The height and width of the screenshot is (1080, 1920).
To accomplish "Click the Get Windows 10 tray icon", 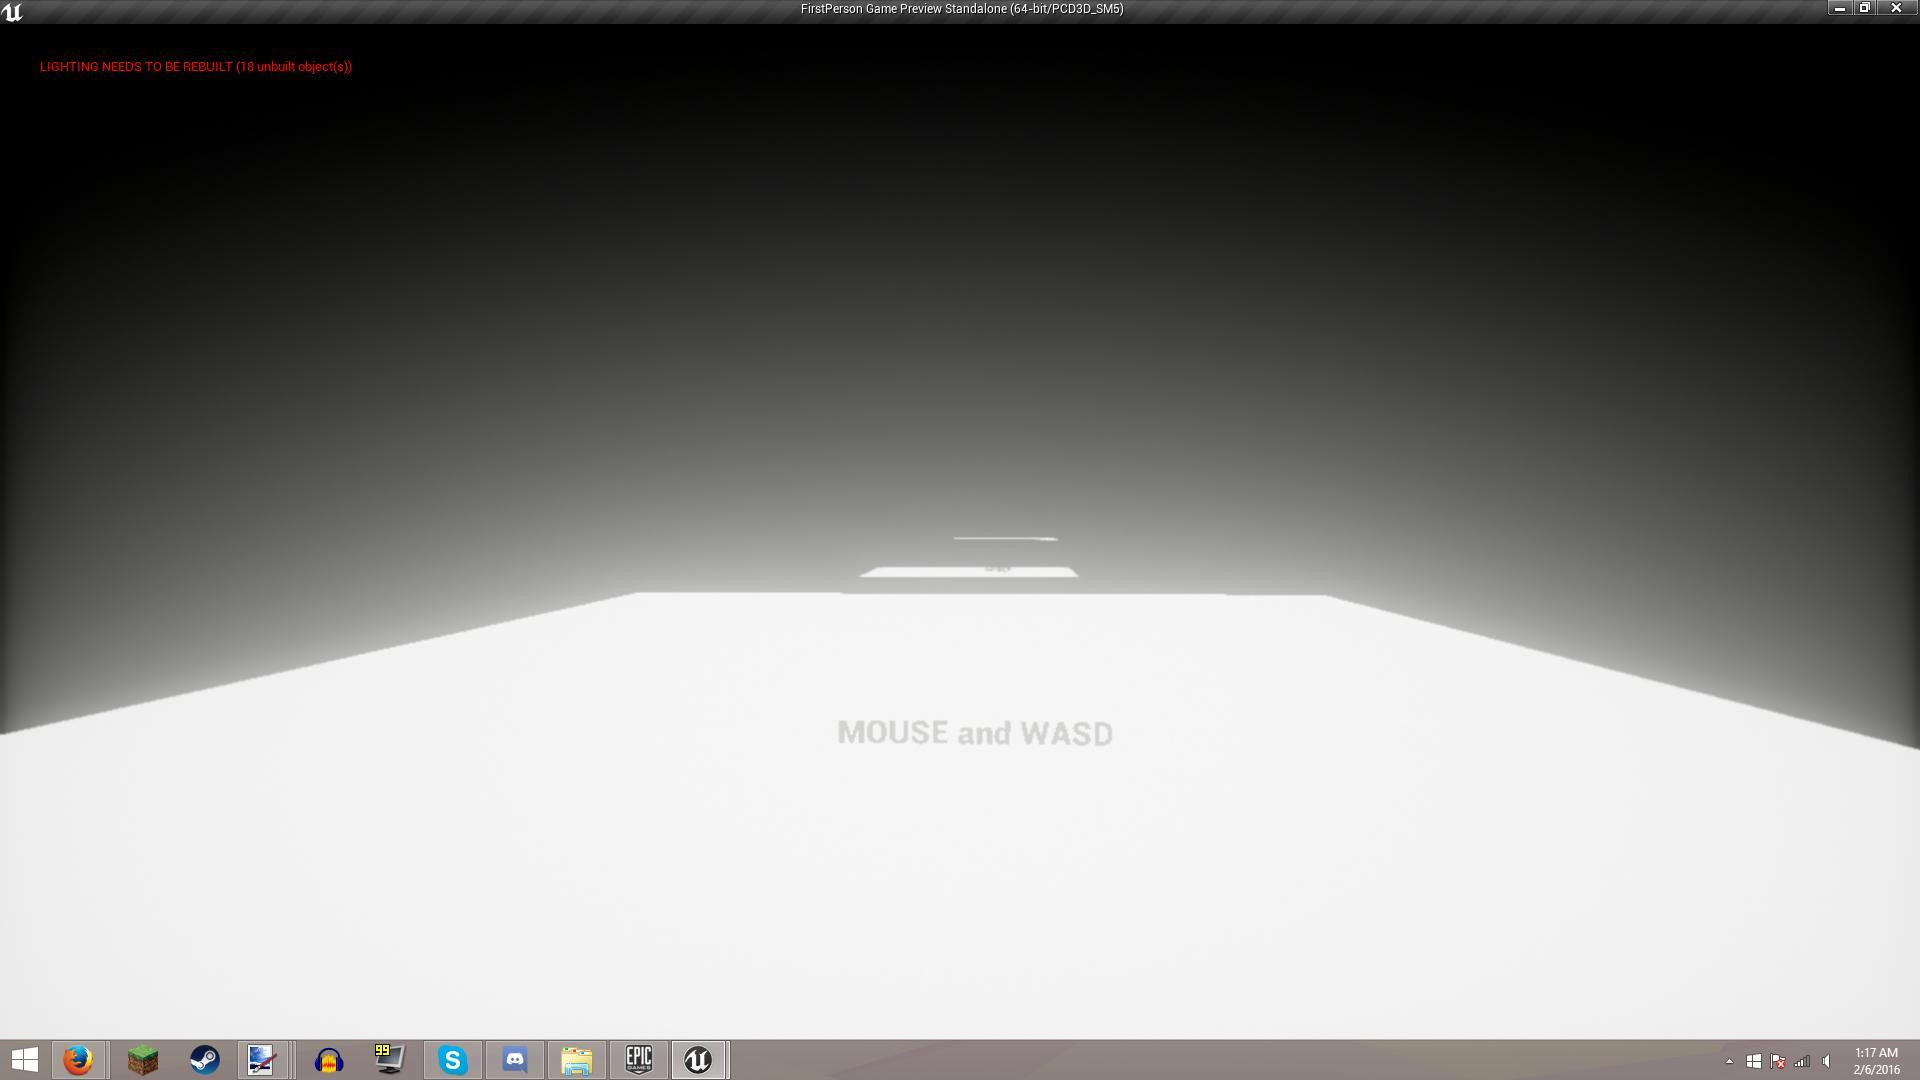I will 1753,1061.
